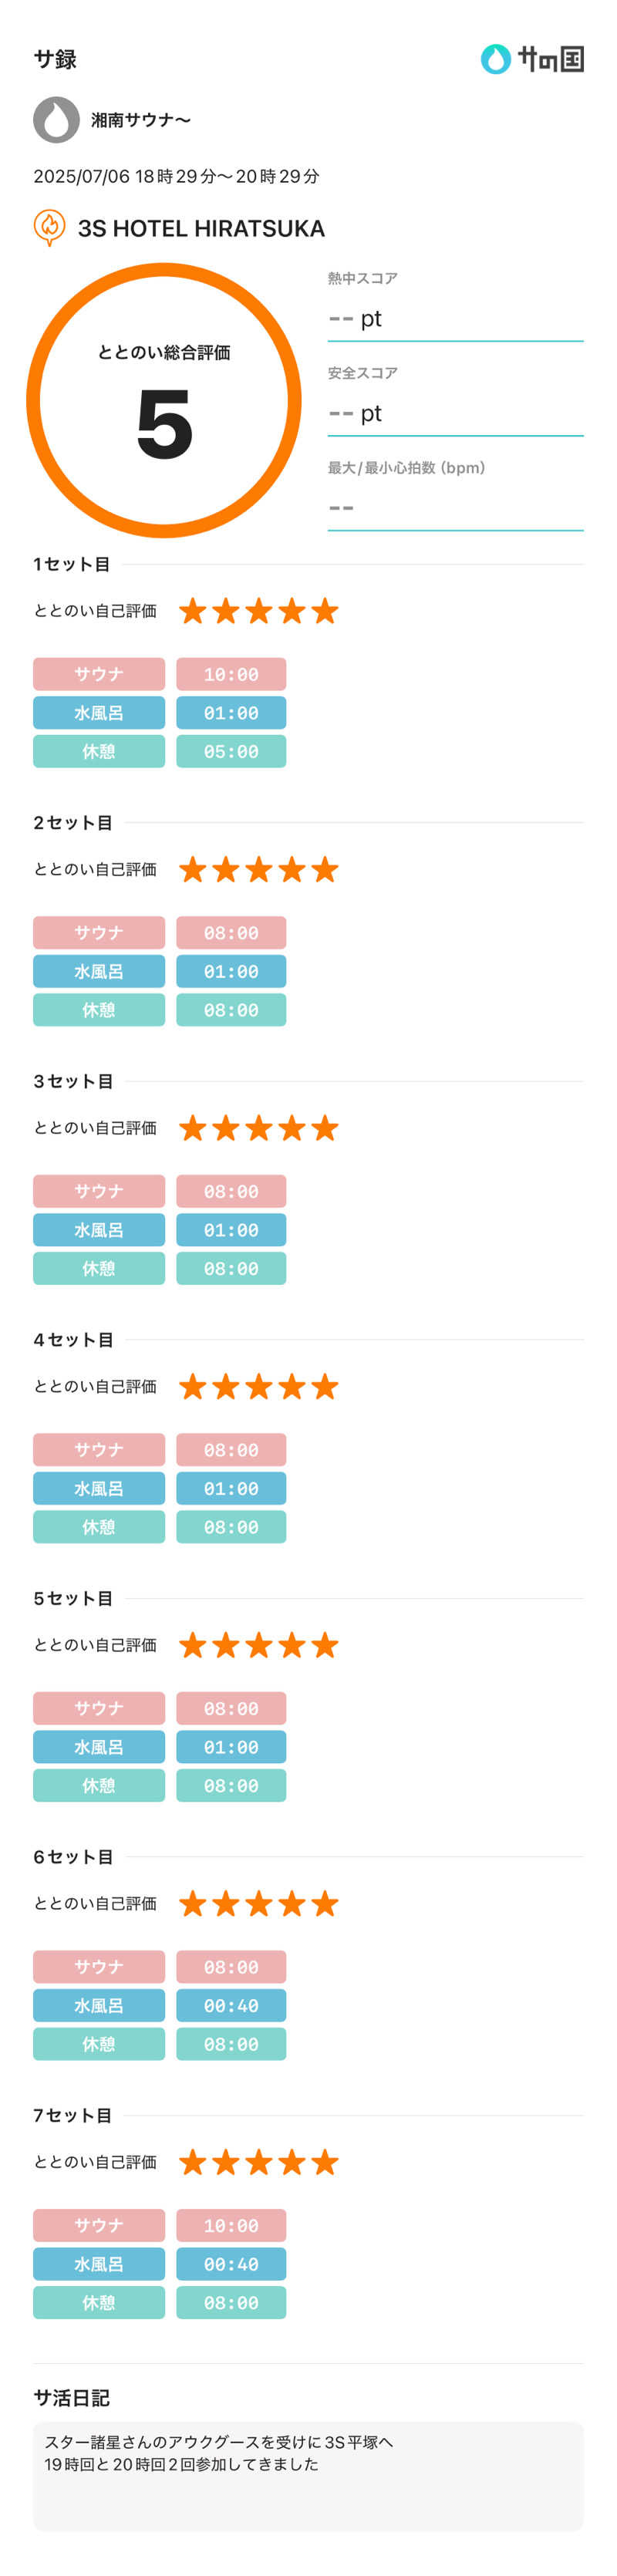The image size is (617, 2576).
Task: Click the 05:00 rest time in set 1
Action: click(x=231, y=751)
